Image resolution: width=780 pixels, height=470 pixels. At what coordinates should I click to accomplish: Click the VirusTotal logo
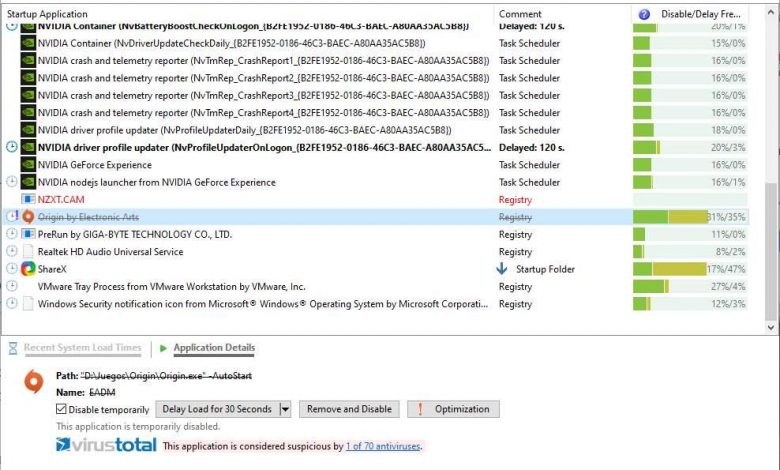coord(106,445)
